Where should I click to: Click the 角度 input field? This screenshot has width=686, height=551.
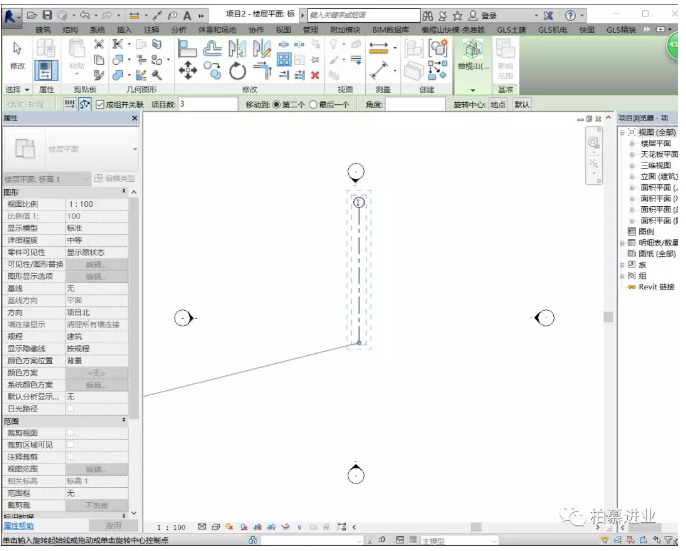pyautogui.click(x=415, y=105)
